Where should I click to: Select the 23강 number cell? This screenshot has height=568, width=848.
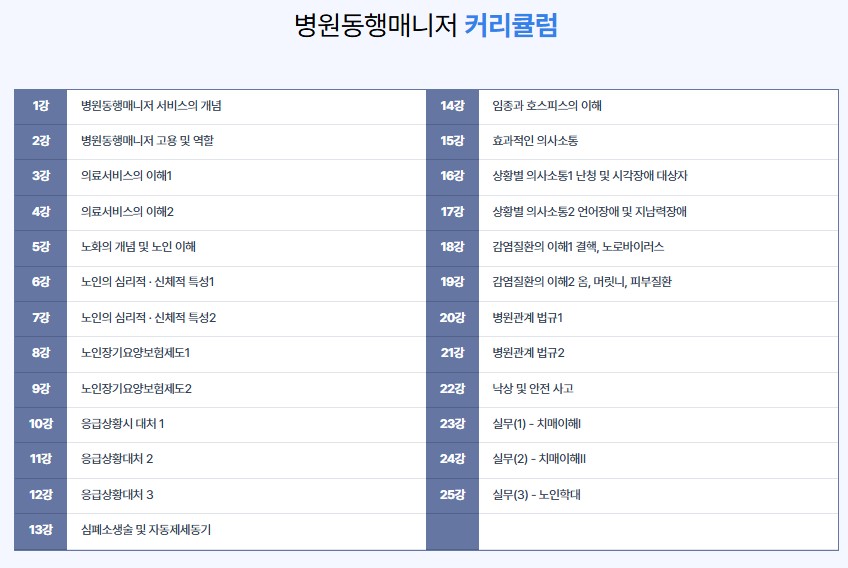pos(452,424)
